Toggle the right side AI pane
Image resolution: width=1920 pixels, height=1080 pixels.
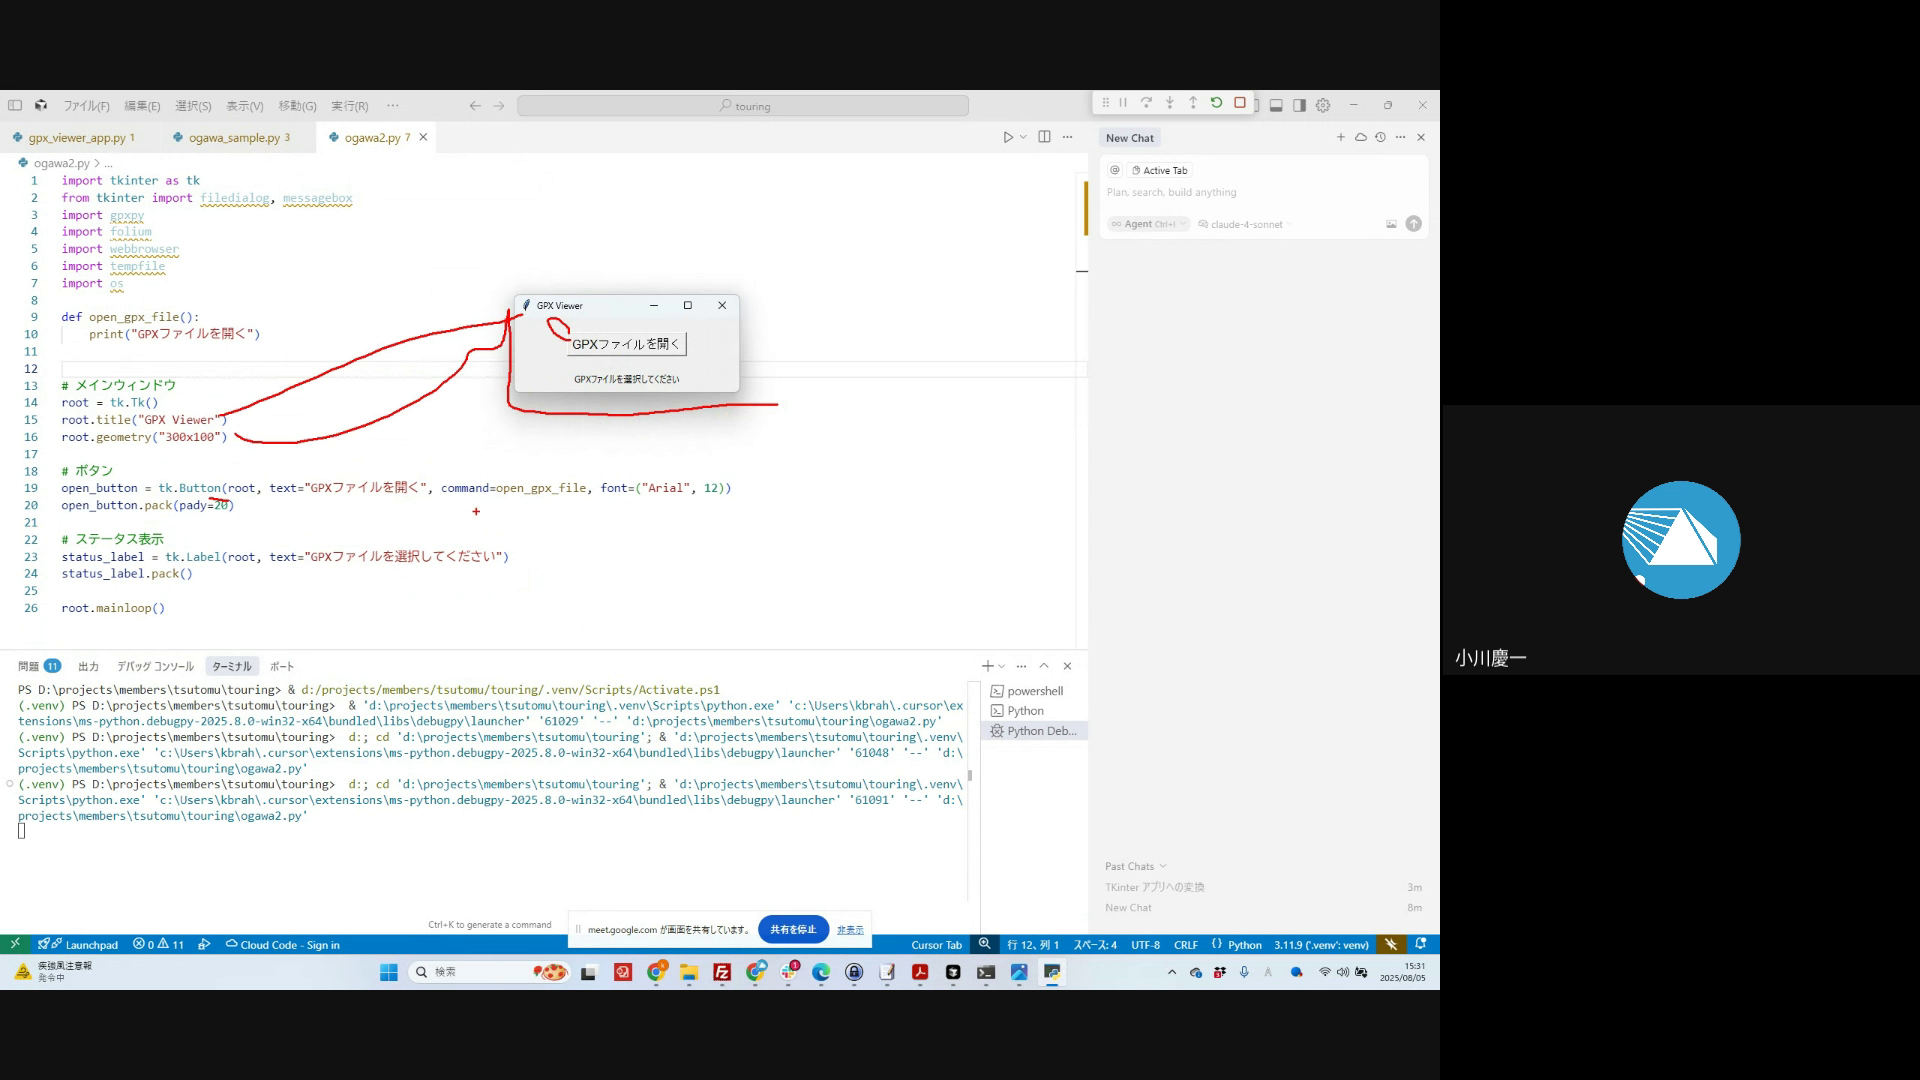[1299, 105]
